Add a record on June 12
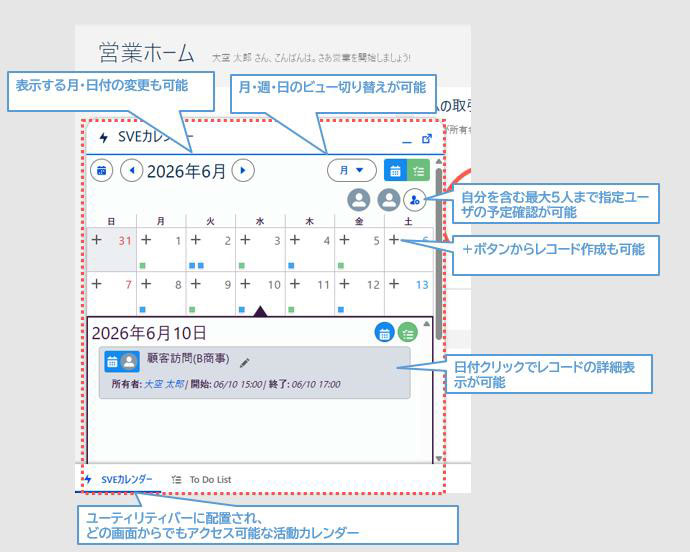Viewport: 690px width, 552px height. point(345,284)
